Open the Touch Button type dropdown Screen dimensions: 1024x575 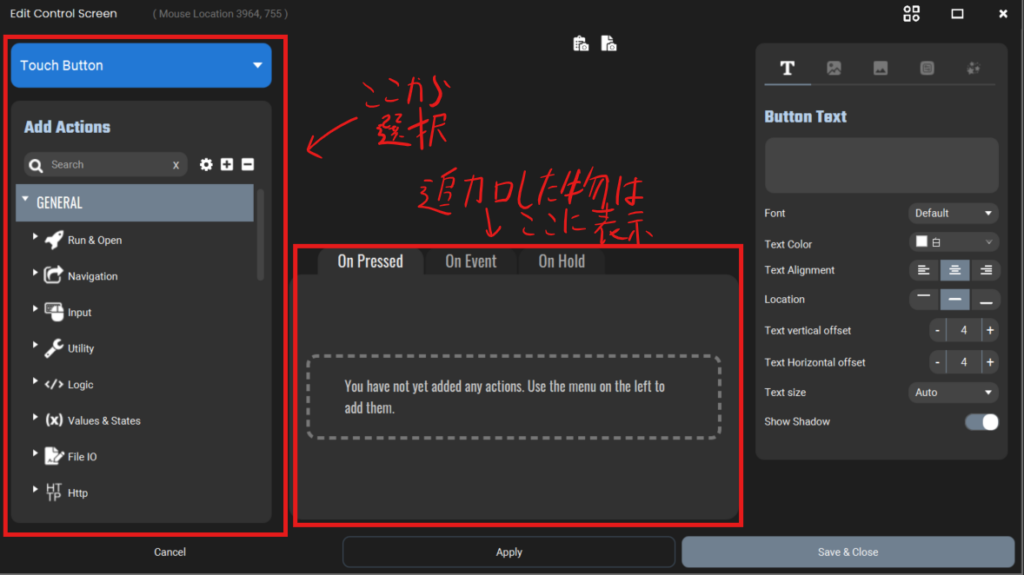point(141,66)
